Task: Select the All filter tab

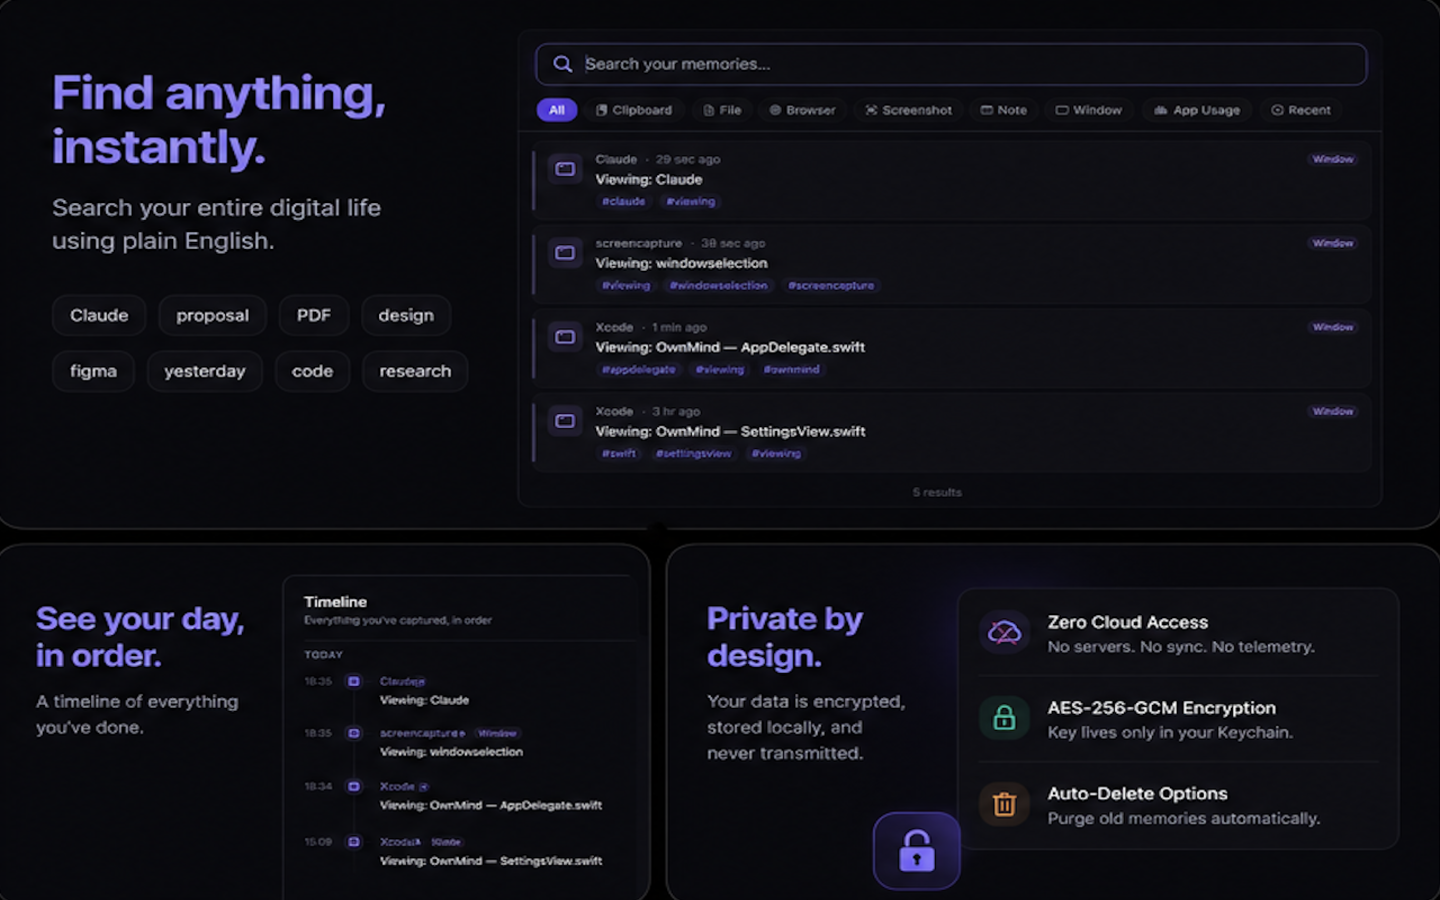Action: 557,110
